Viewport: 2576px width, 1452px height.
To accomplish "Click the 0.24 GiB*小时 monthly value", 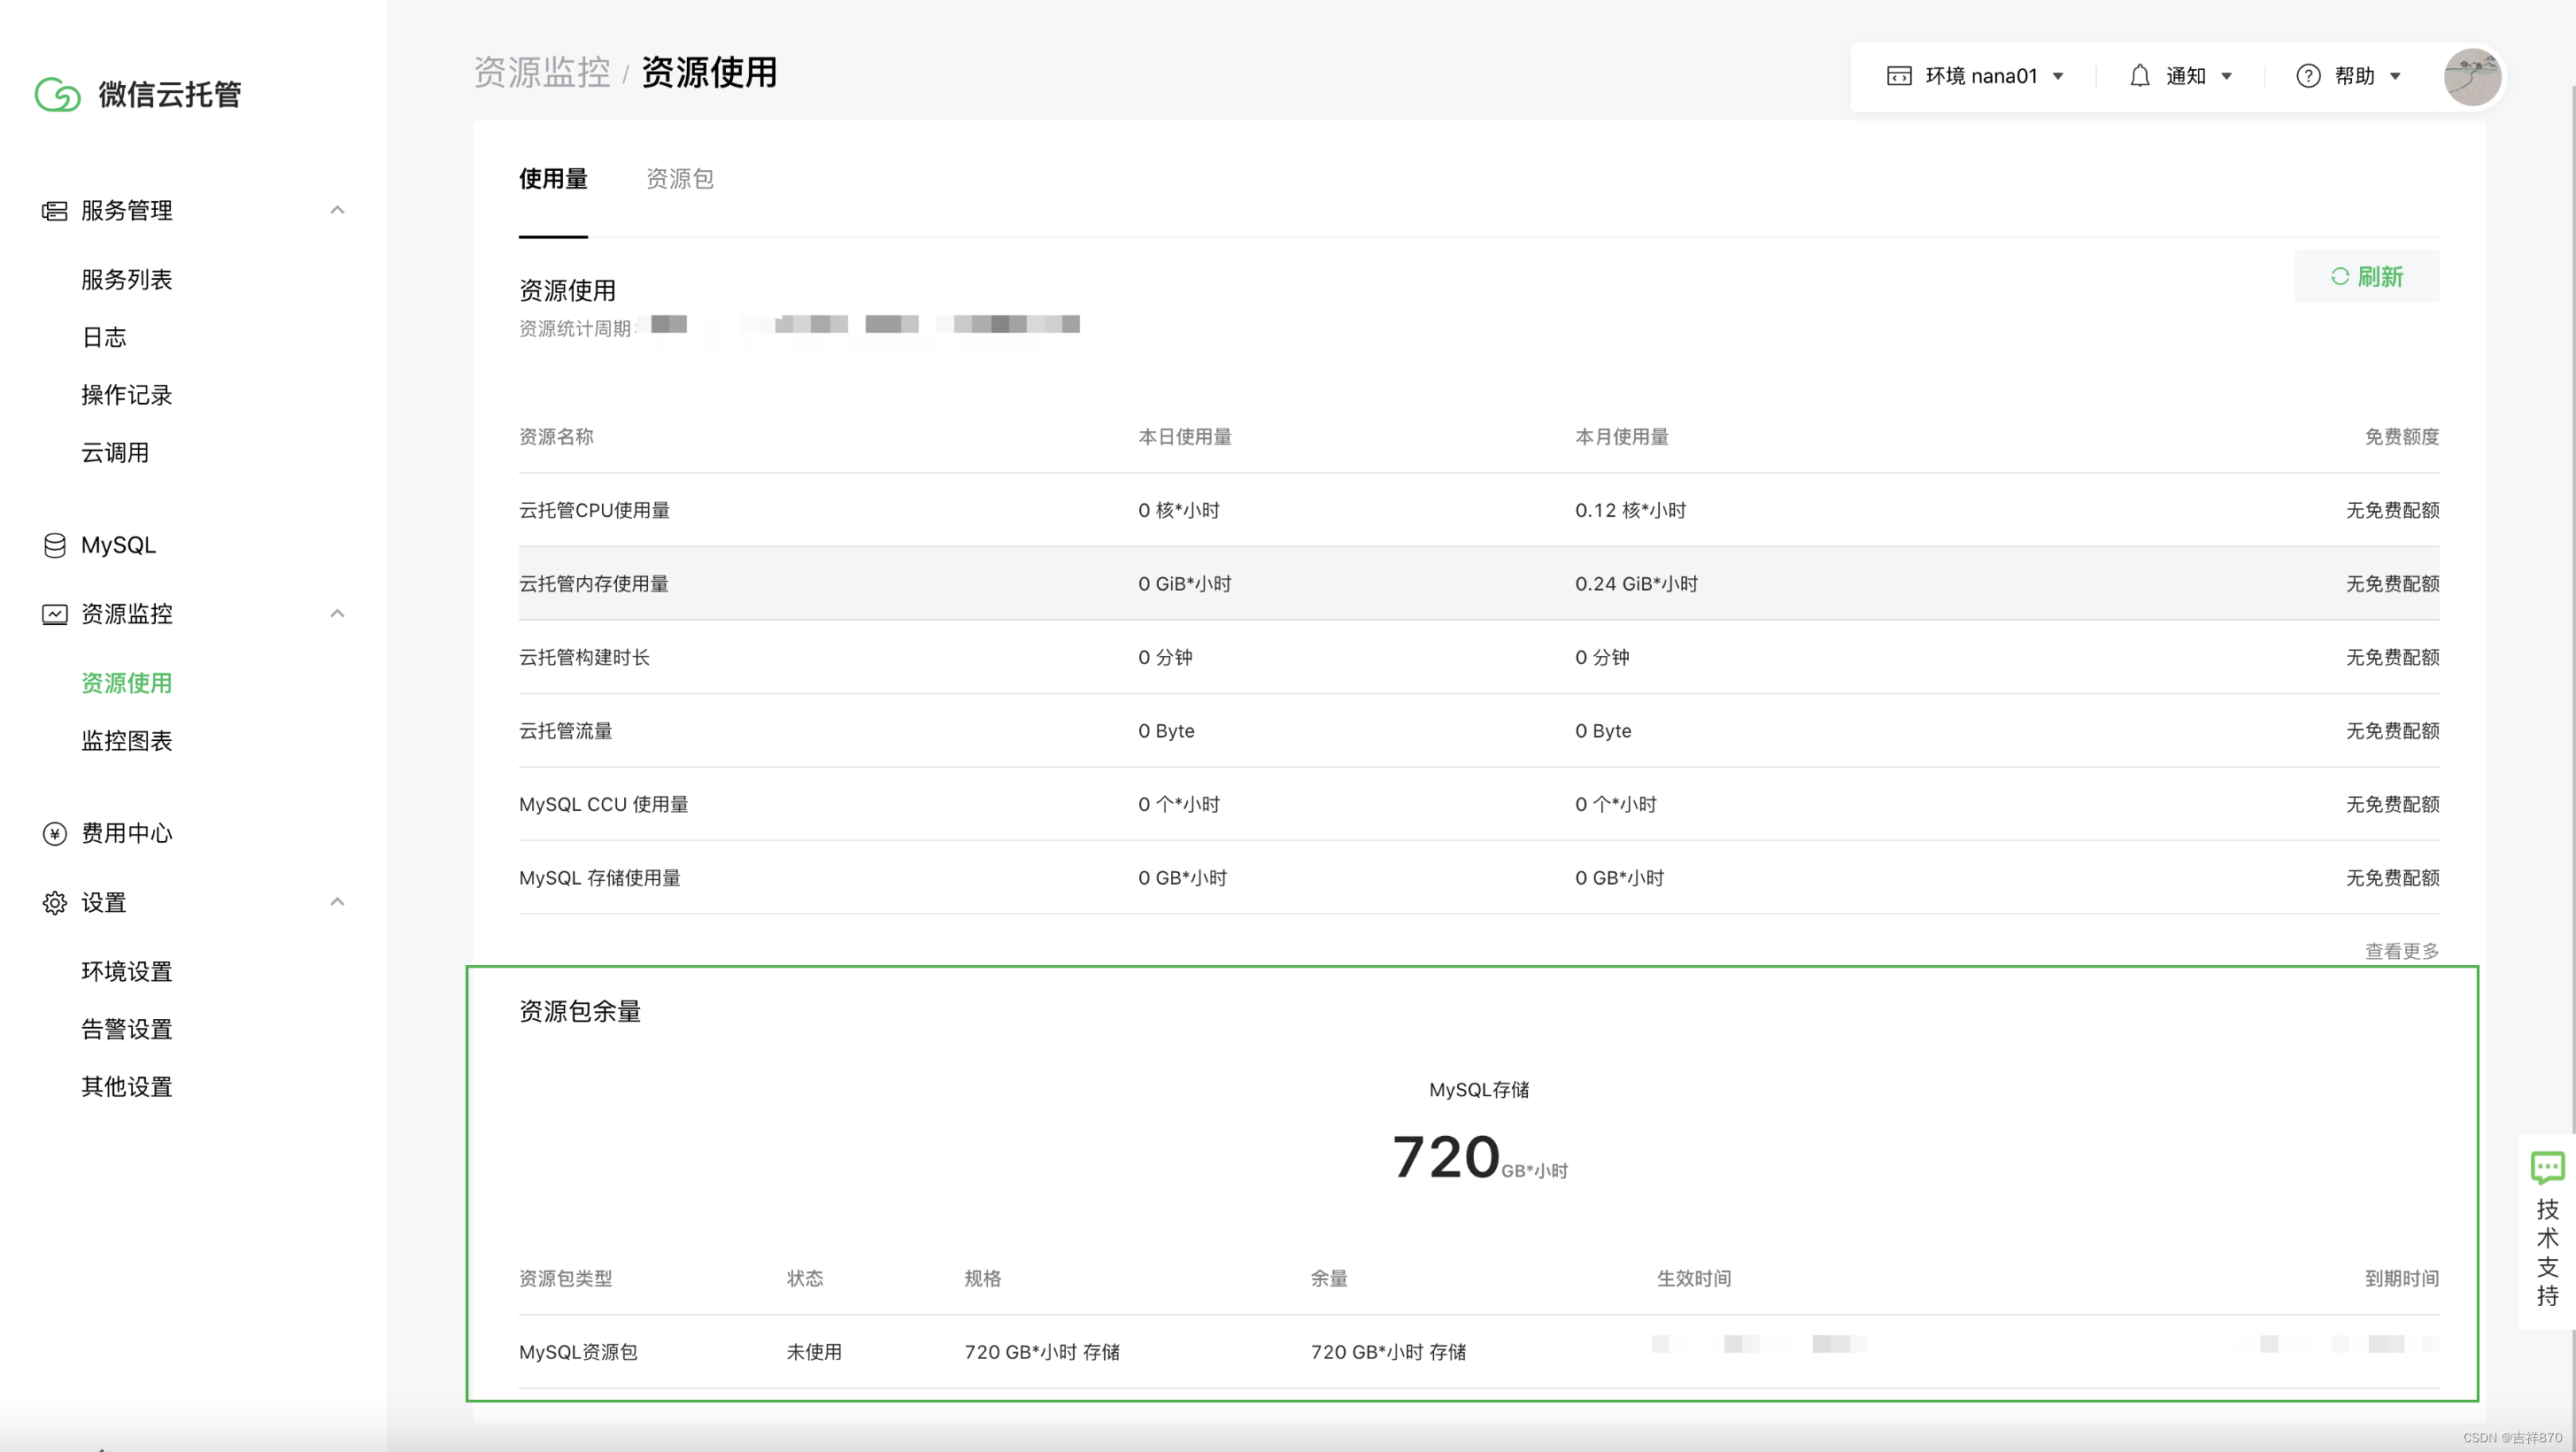I will 1636,584.
